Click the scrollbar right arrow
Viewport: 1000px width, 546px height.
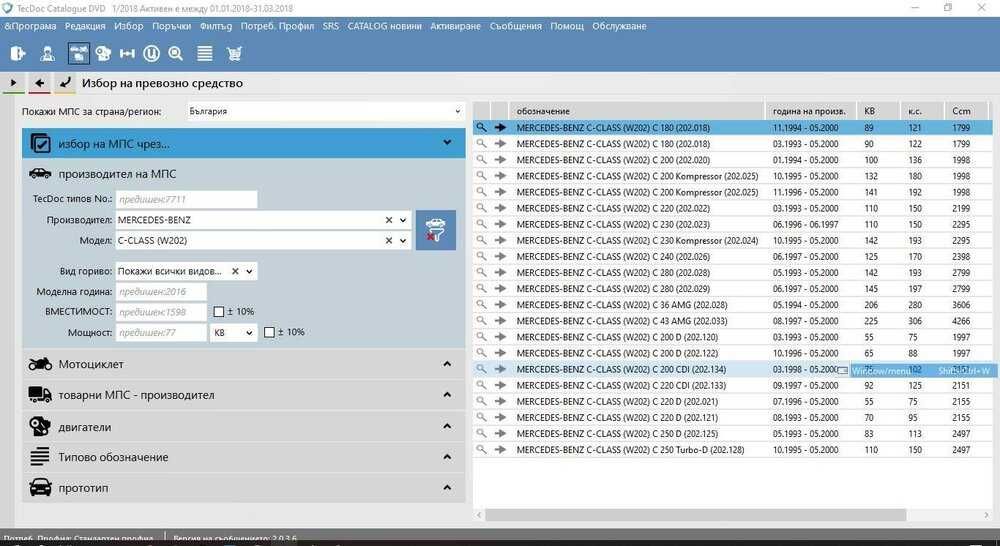point(987,515)
